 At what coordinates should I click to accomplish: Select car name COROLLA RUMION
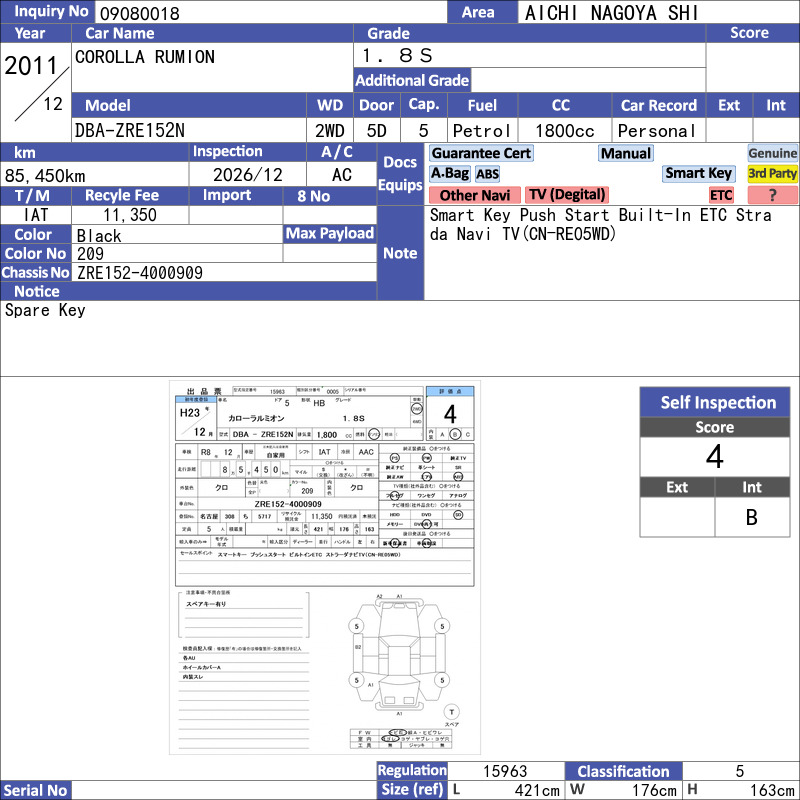click(x=145, y=57)
